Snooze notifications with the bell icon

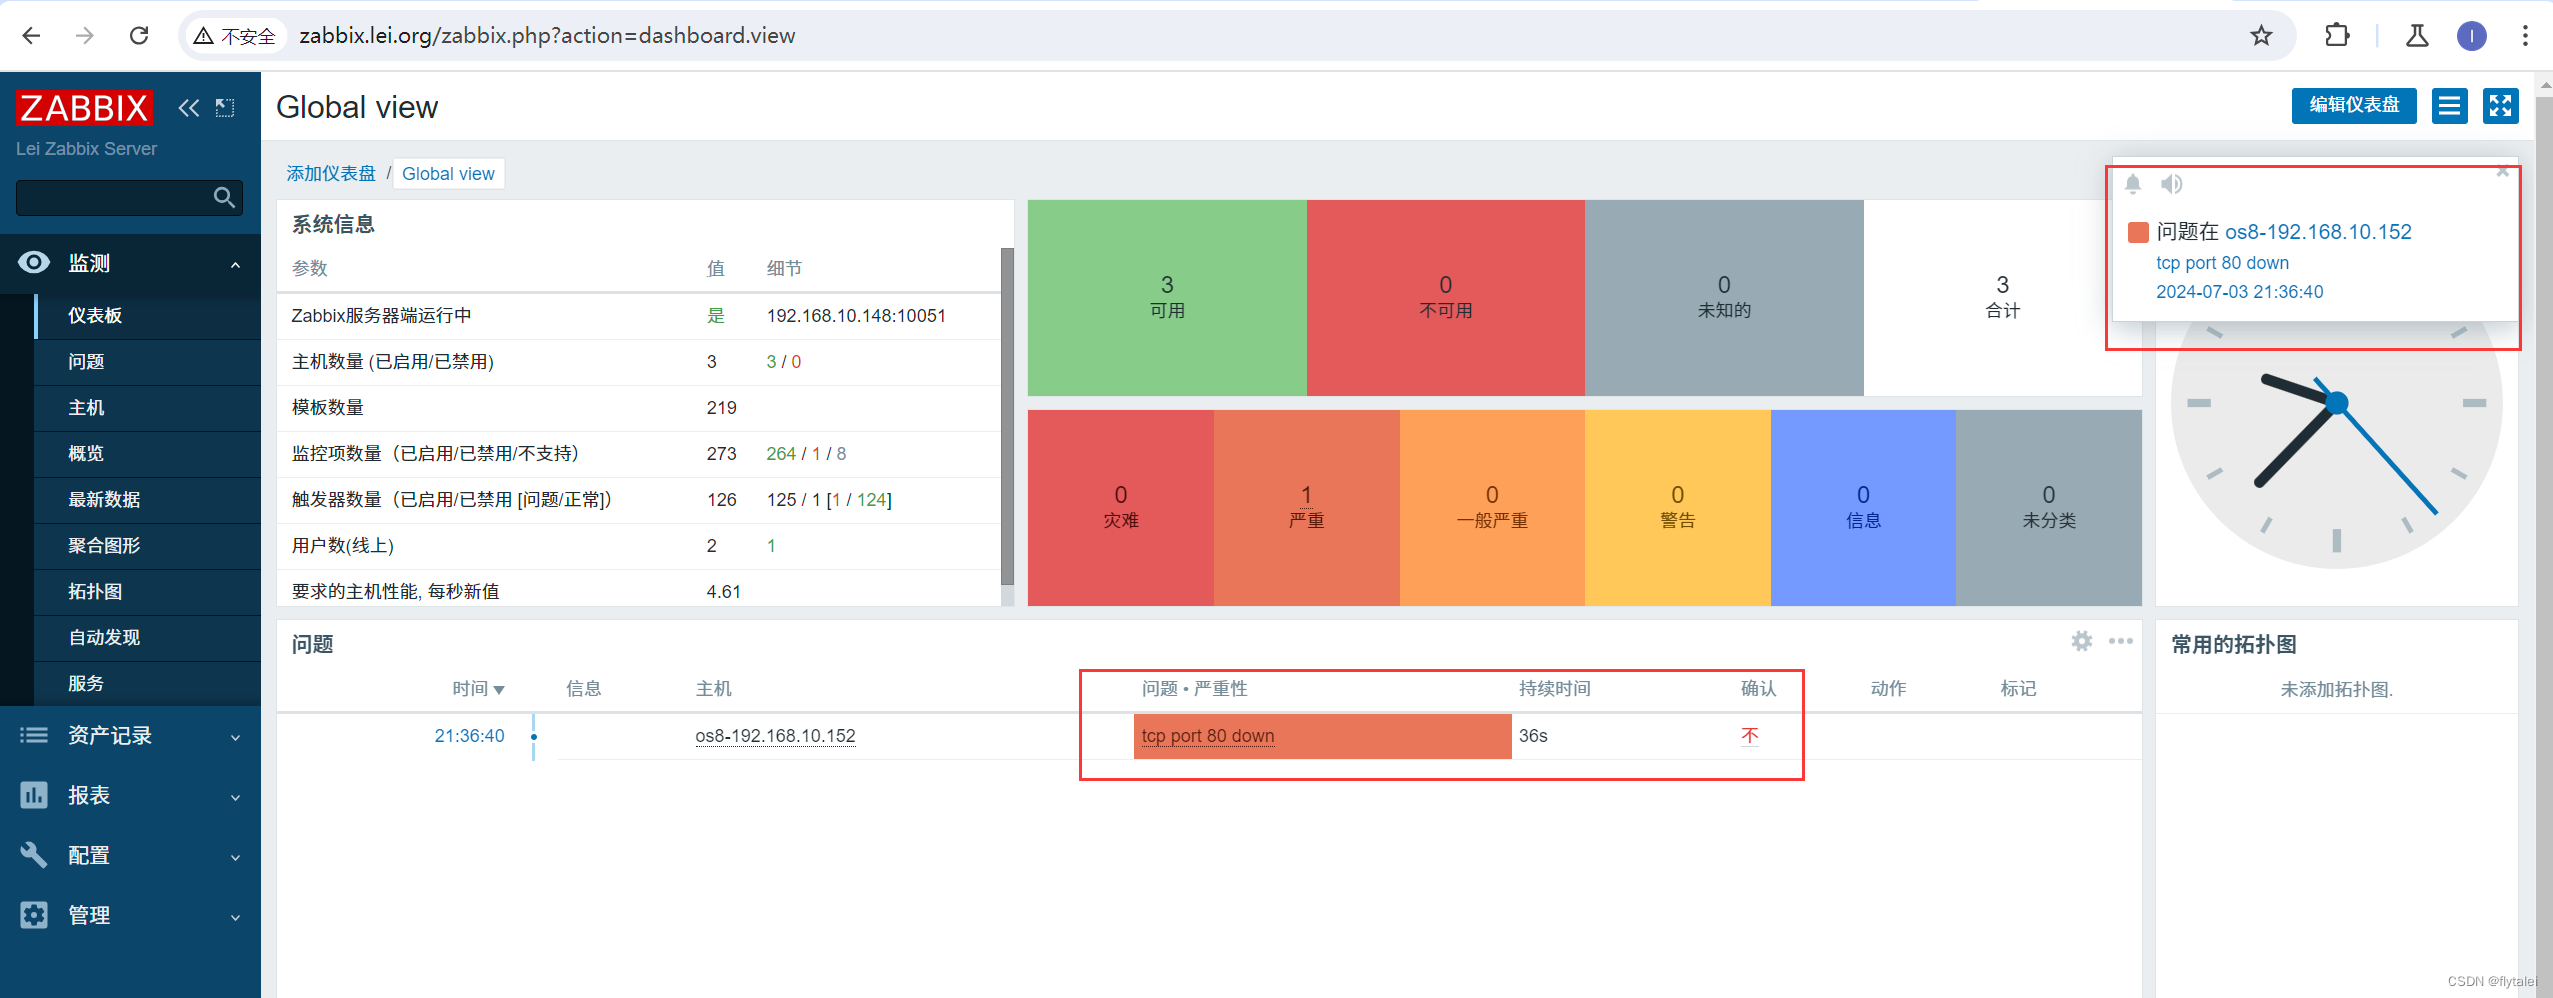click(x=2133, y=184)
